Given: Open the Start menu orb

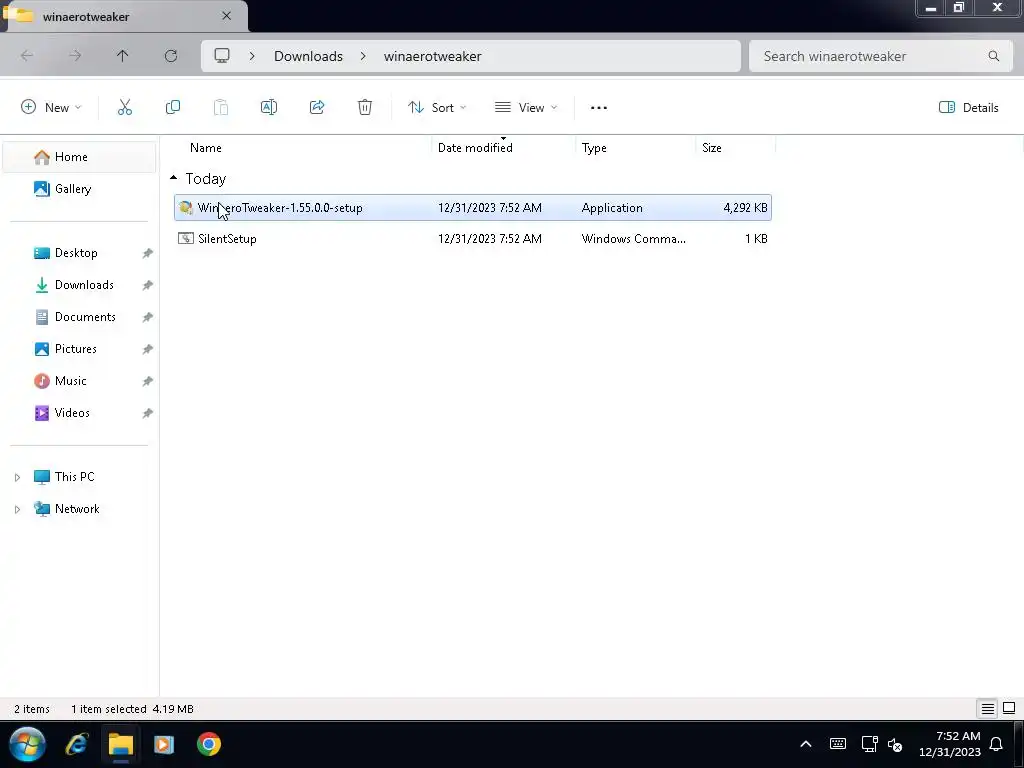Looking at the screenshot, I should point(27,744).
